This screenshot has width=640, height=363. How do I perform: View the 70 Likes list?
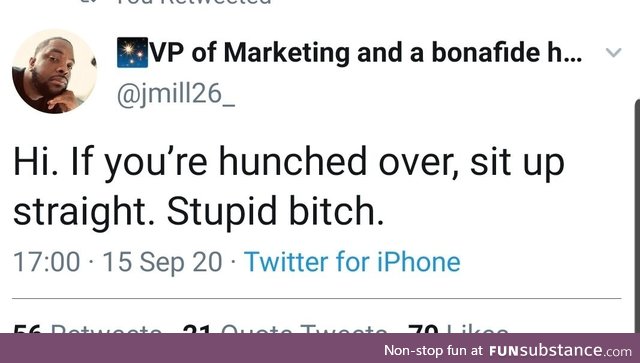coord(458,329)
